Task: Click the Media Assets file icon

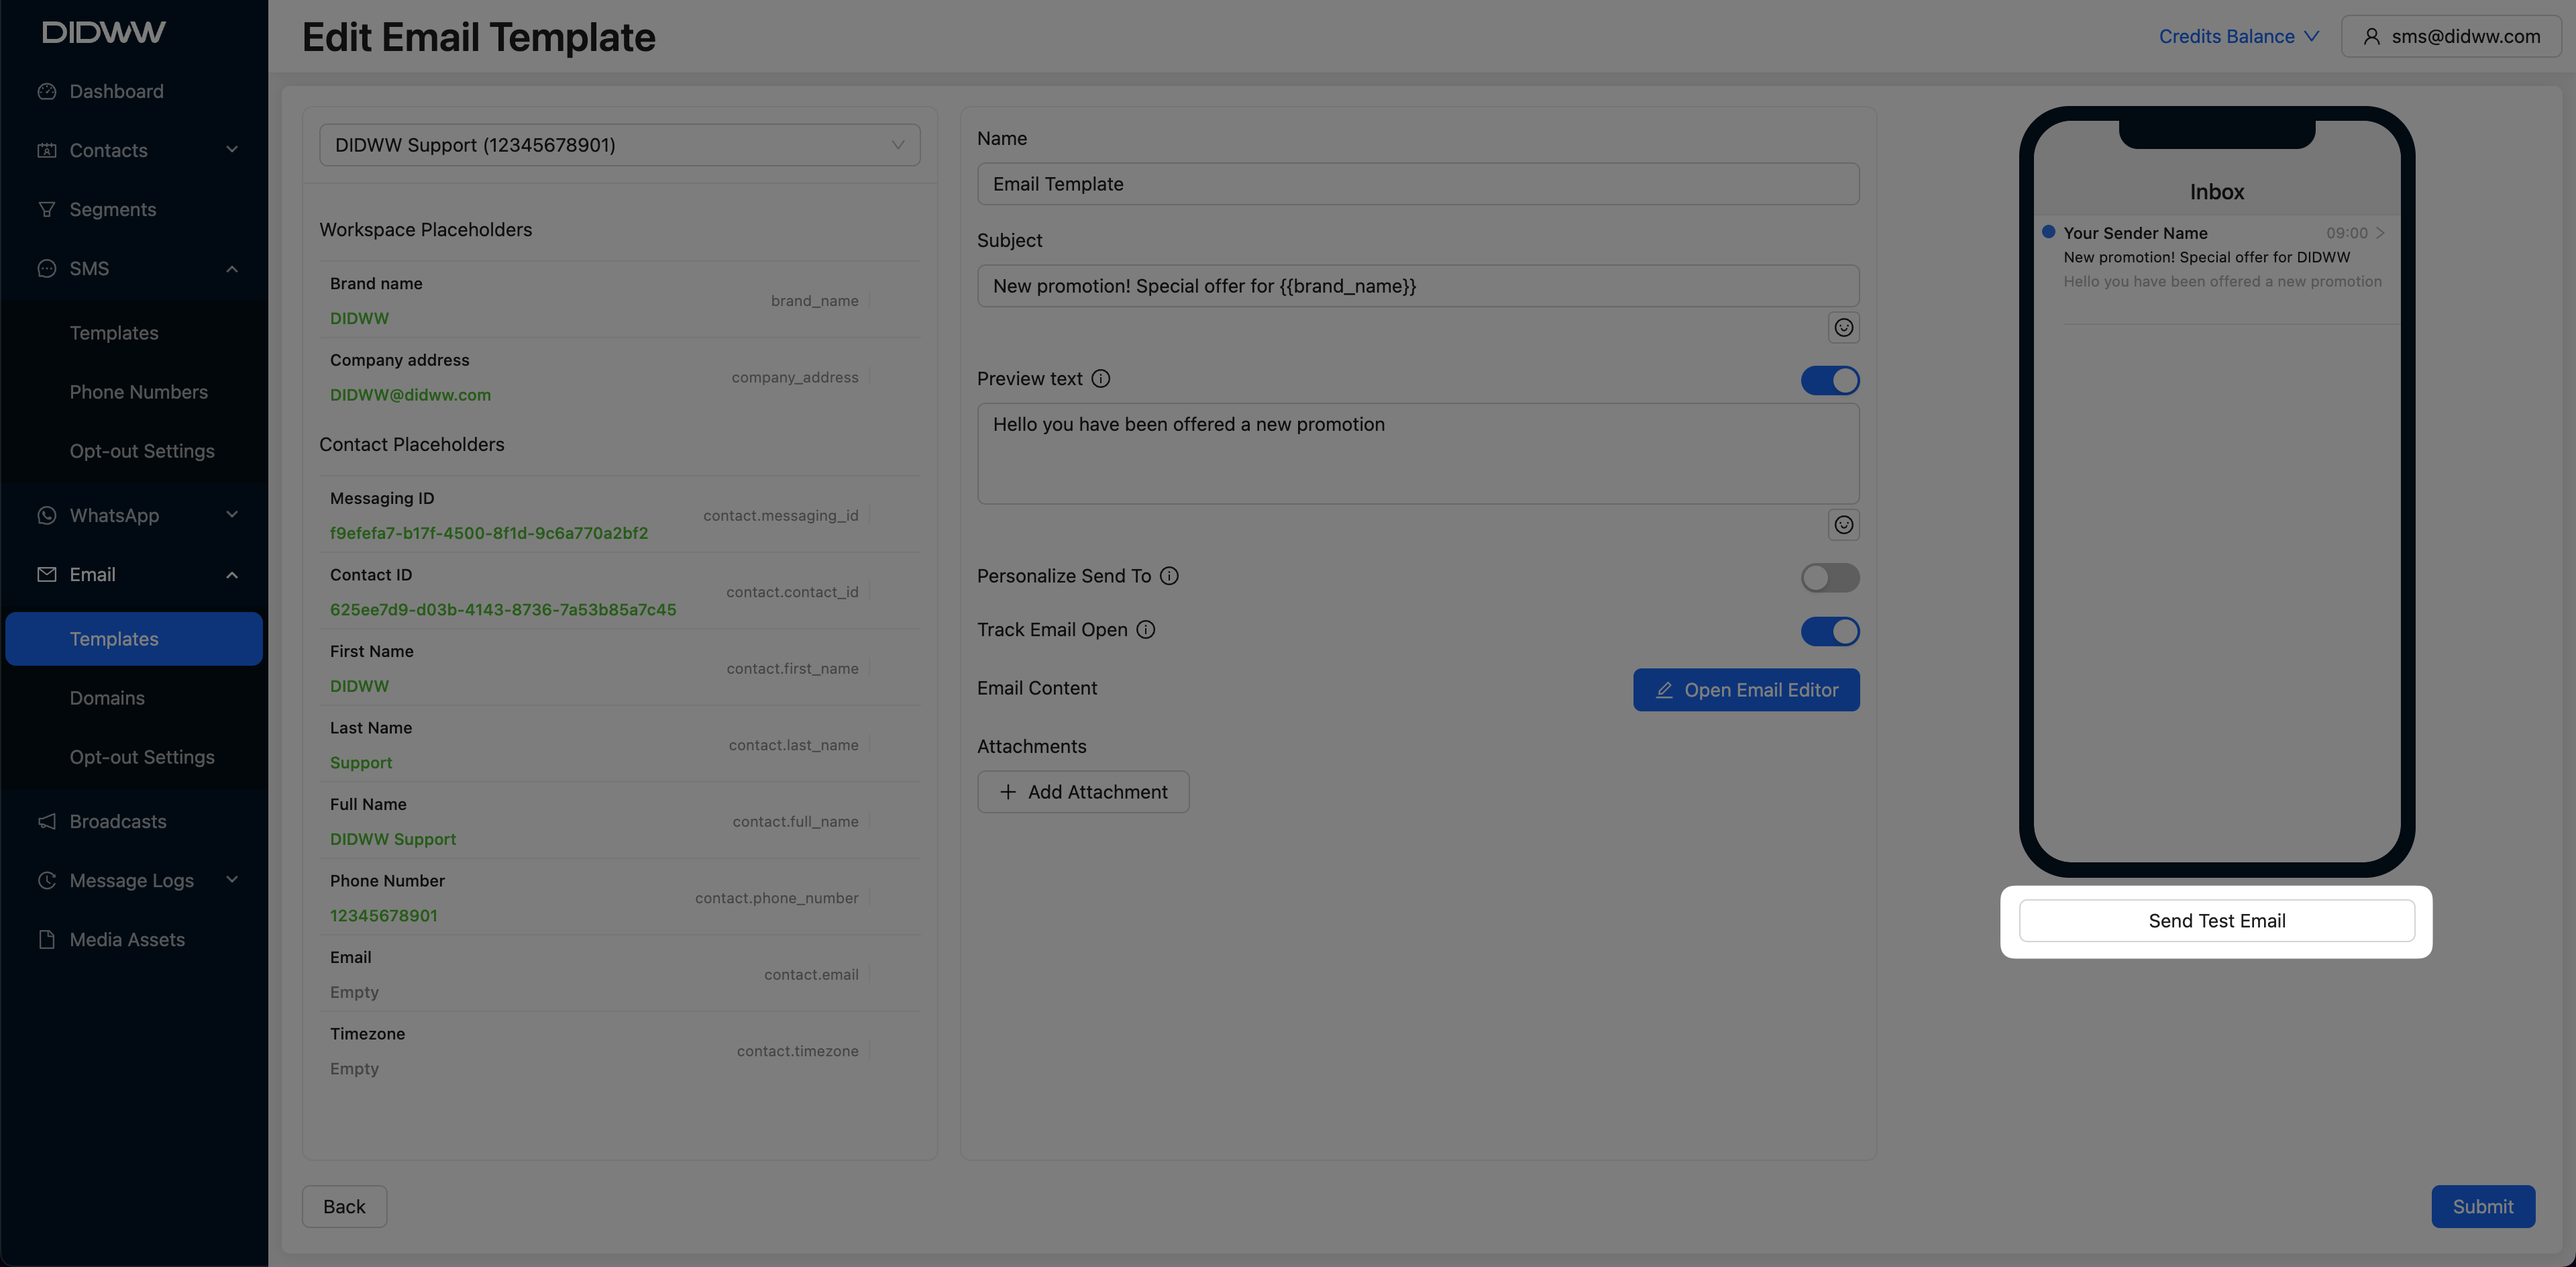Action: point(46,939)
